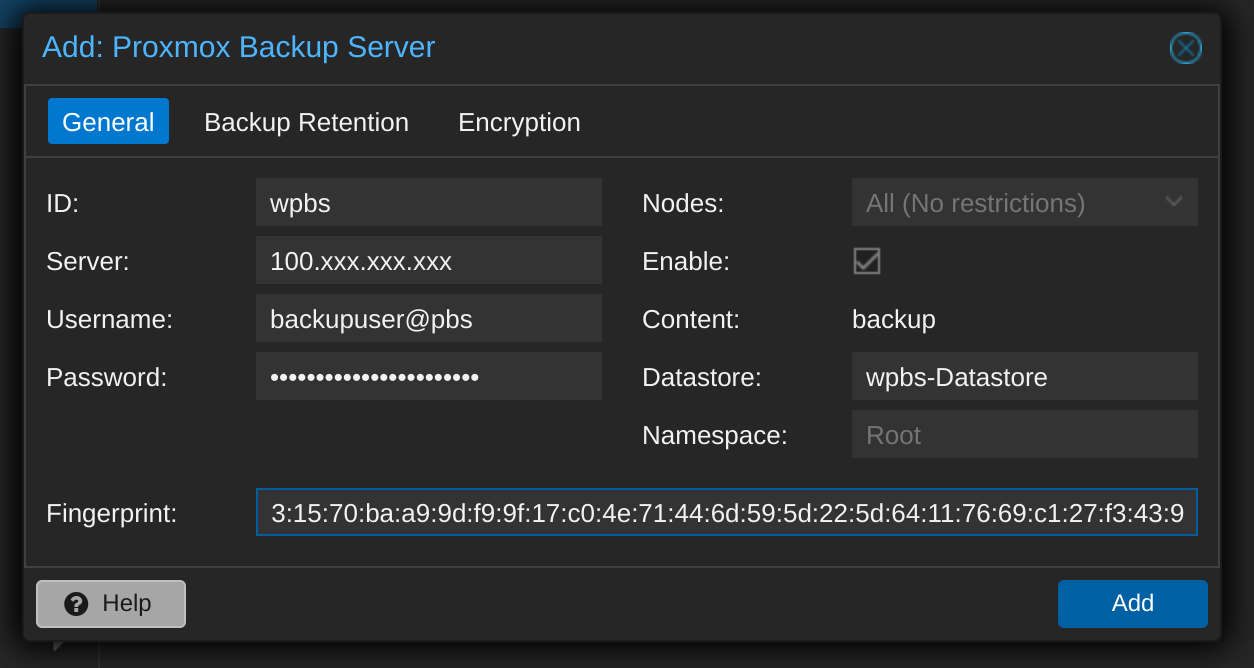Click the Datastore field
Screen dimensions: 1254x668
pos(1025,377)
